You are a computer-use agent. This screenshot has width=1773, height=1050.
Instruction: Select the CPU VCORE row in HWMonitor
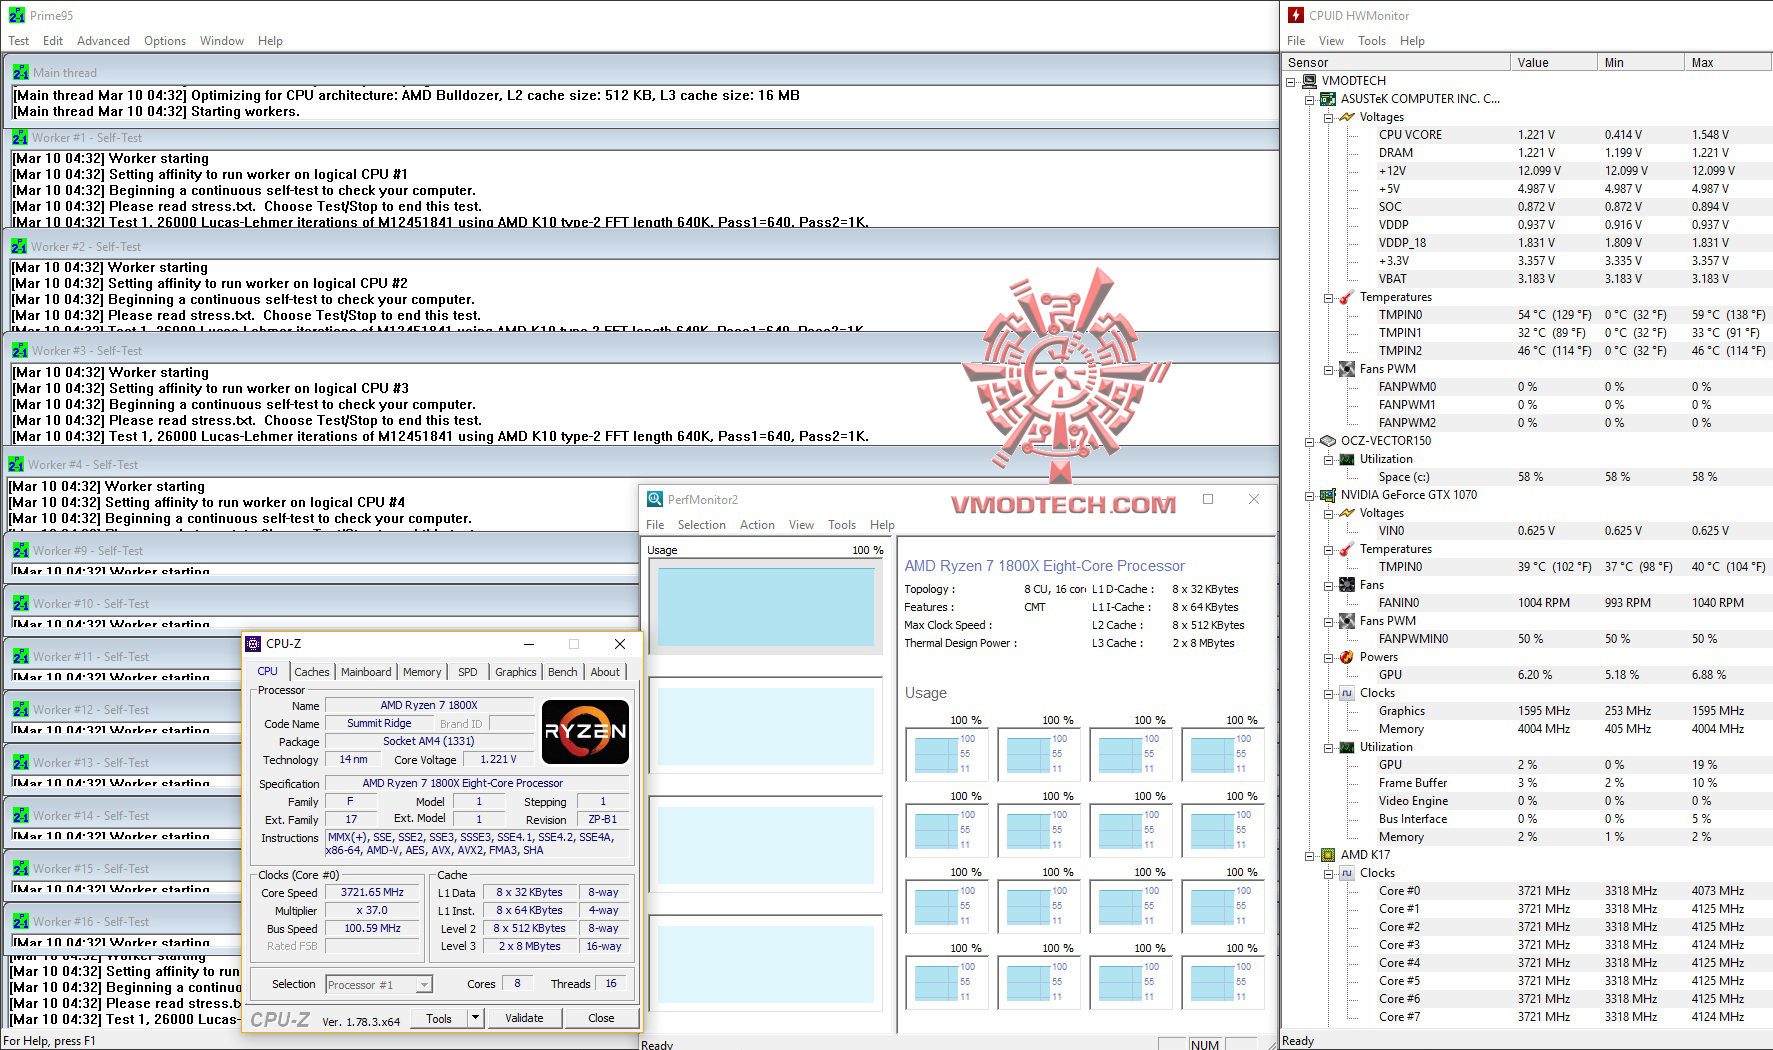click(x=1527, y=135)
